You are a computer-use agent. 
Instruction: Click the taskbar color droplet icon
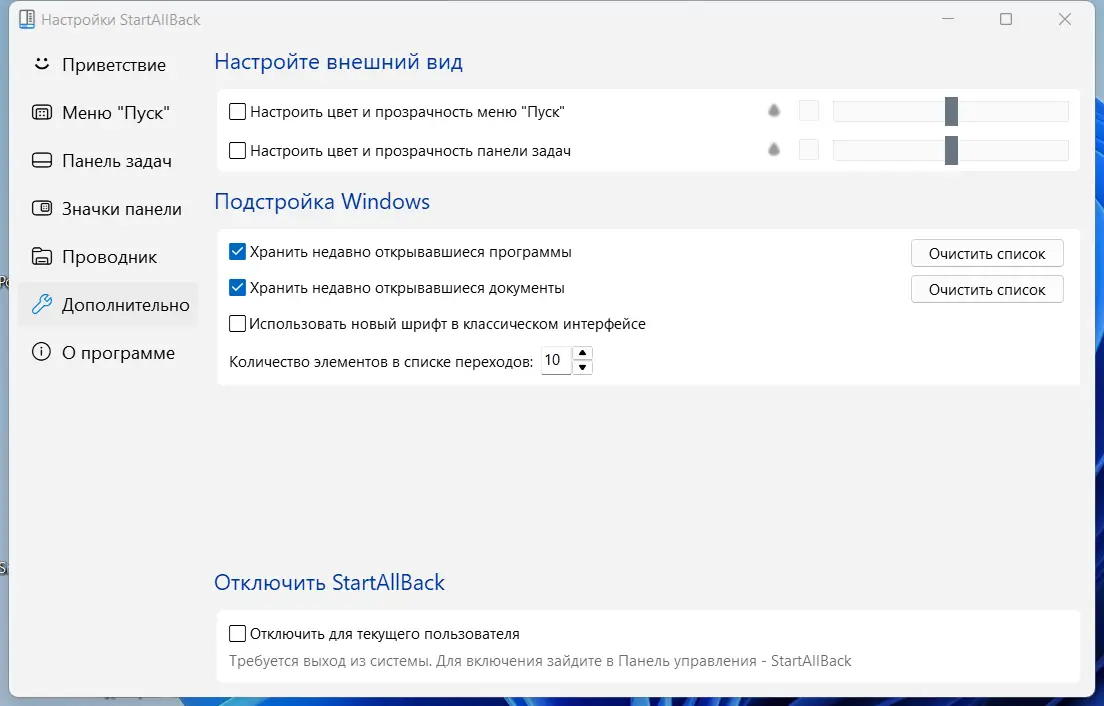[x=773, y=149]
